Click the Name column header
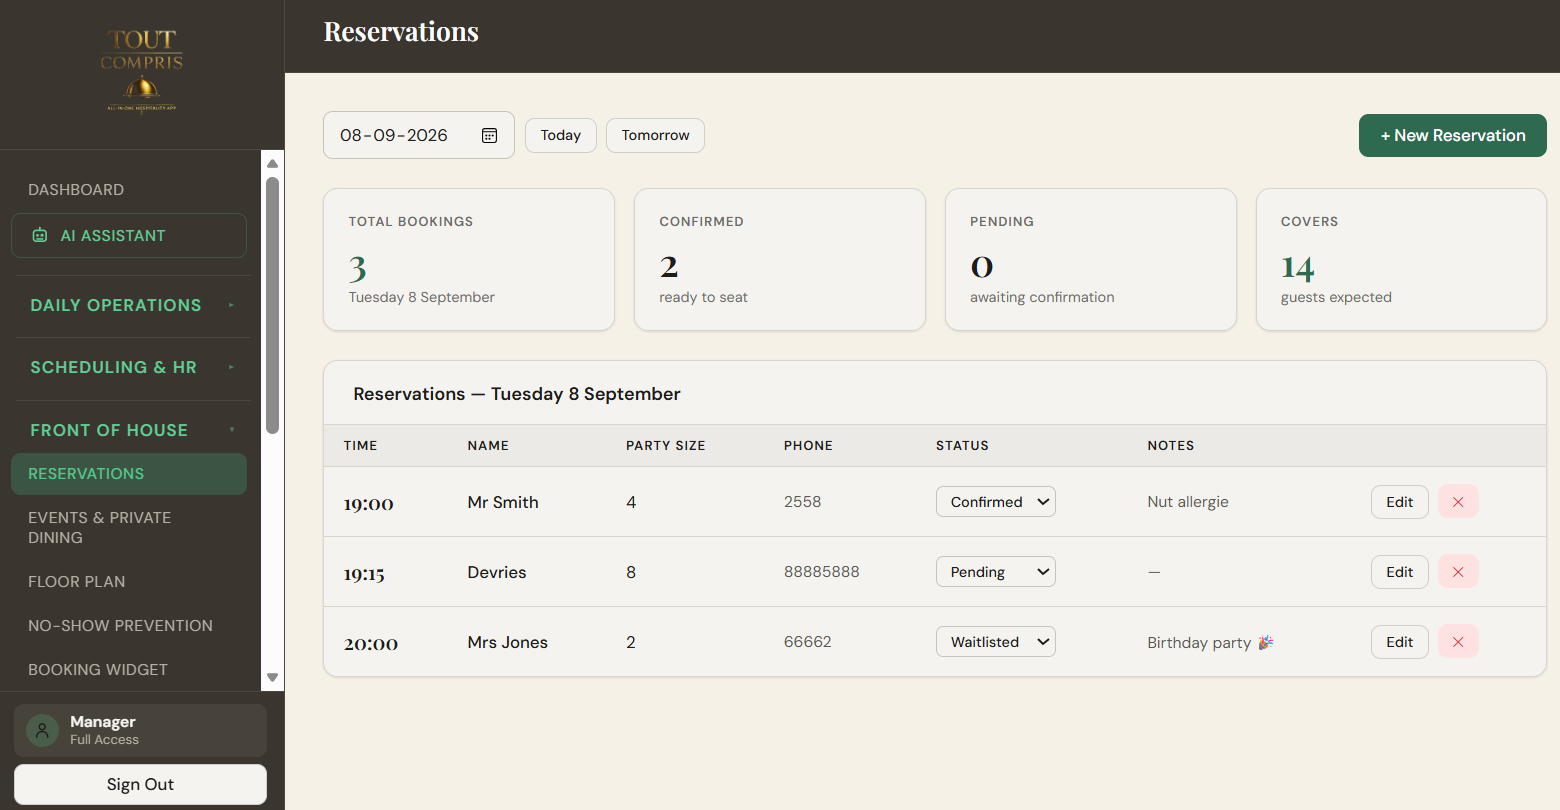This screenshot has height=810, width=1560. (488, 446)
